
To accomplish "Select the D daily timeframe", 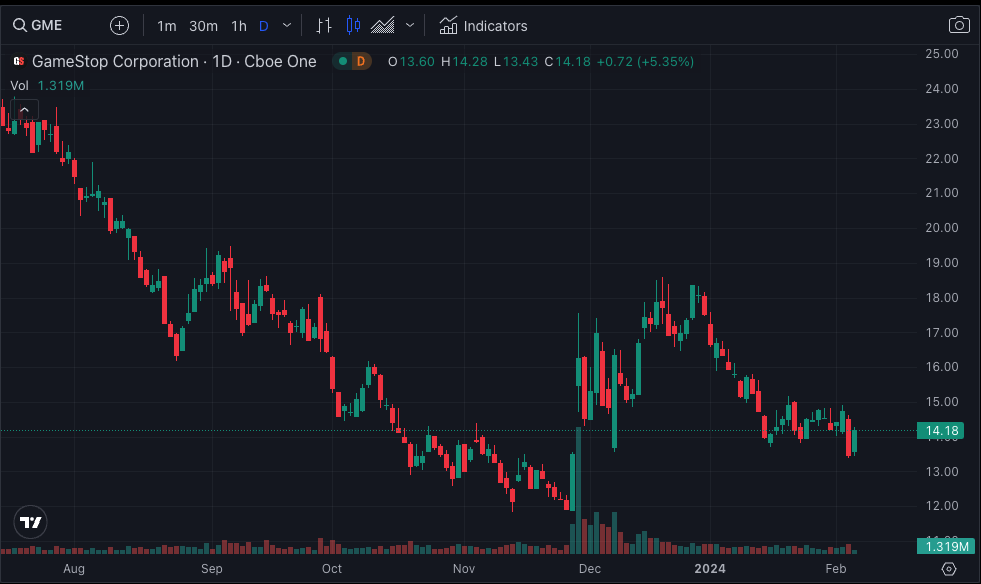I will pyautogui.click(x=263, y=26).
